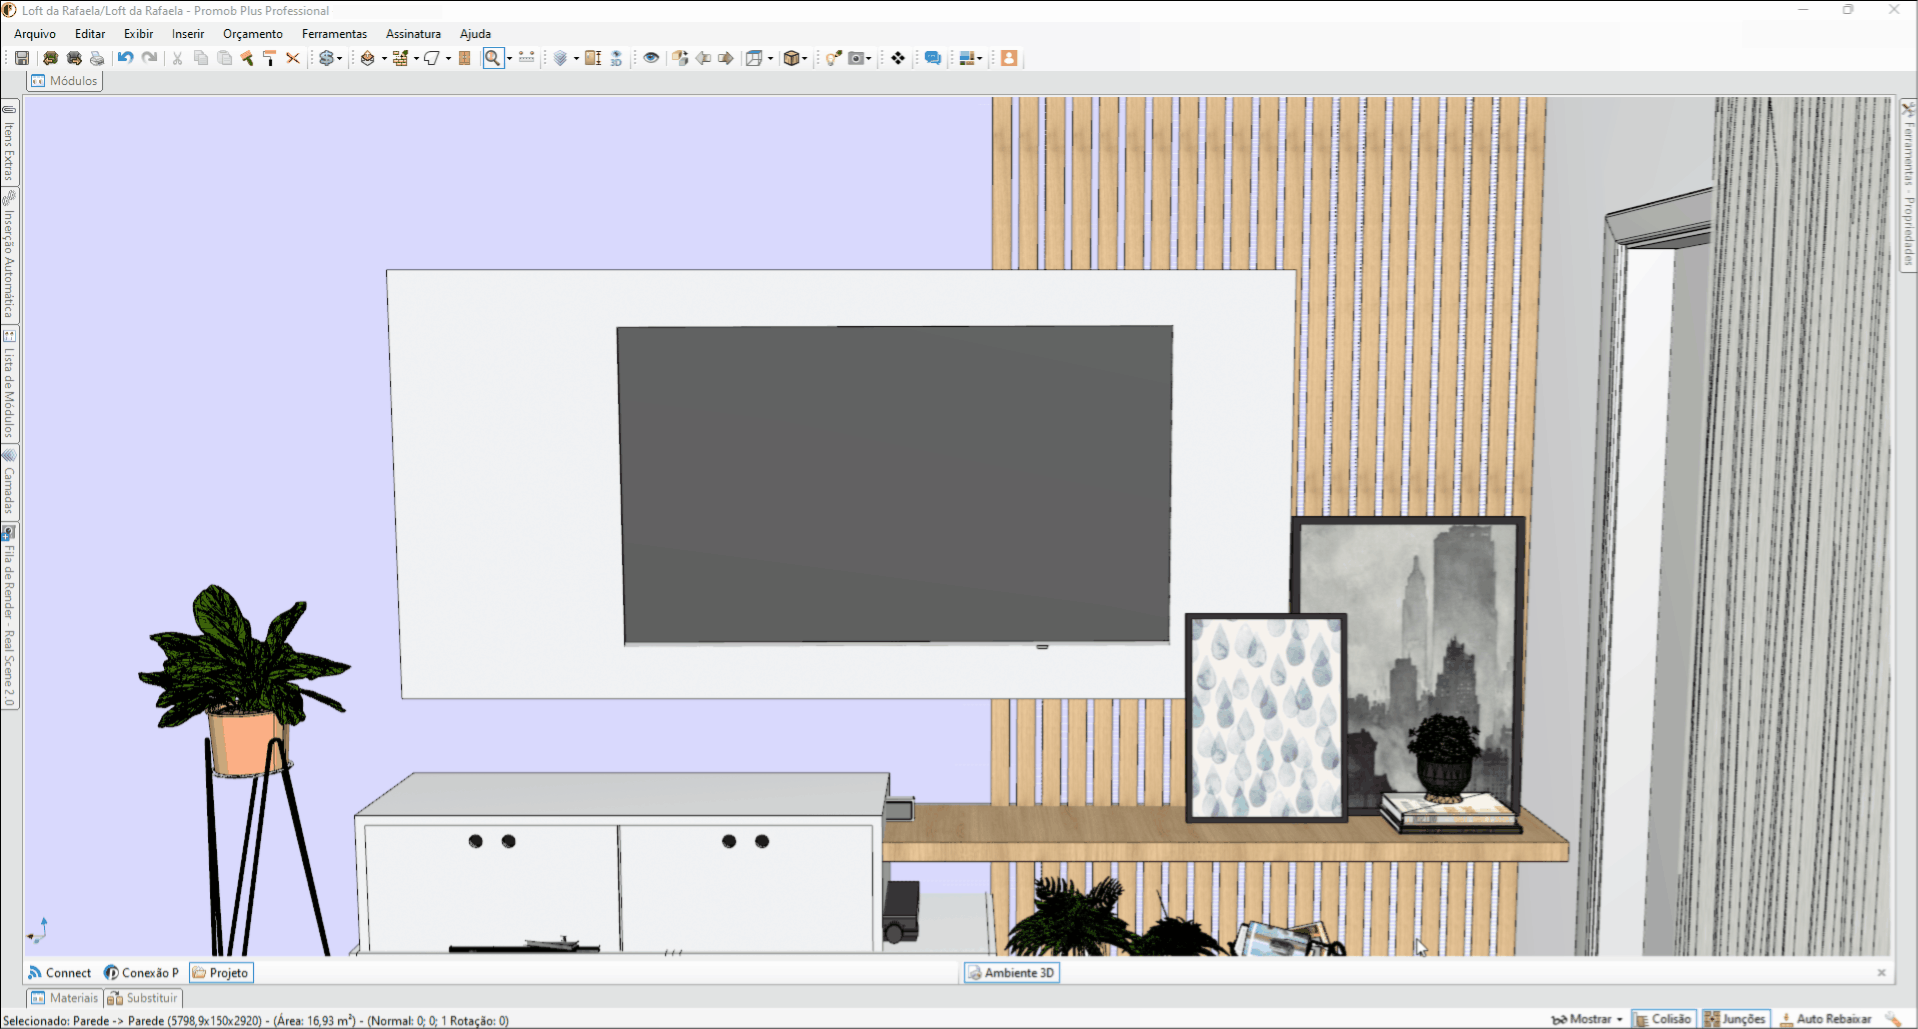Toggle the eye visibility icon
The image size is (1918, 1029).
(x=651, y=58)
